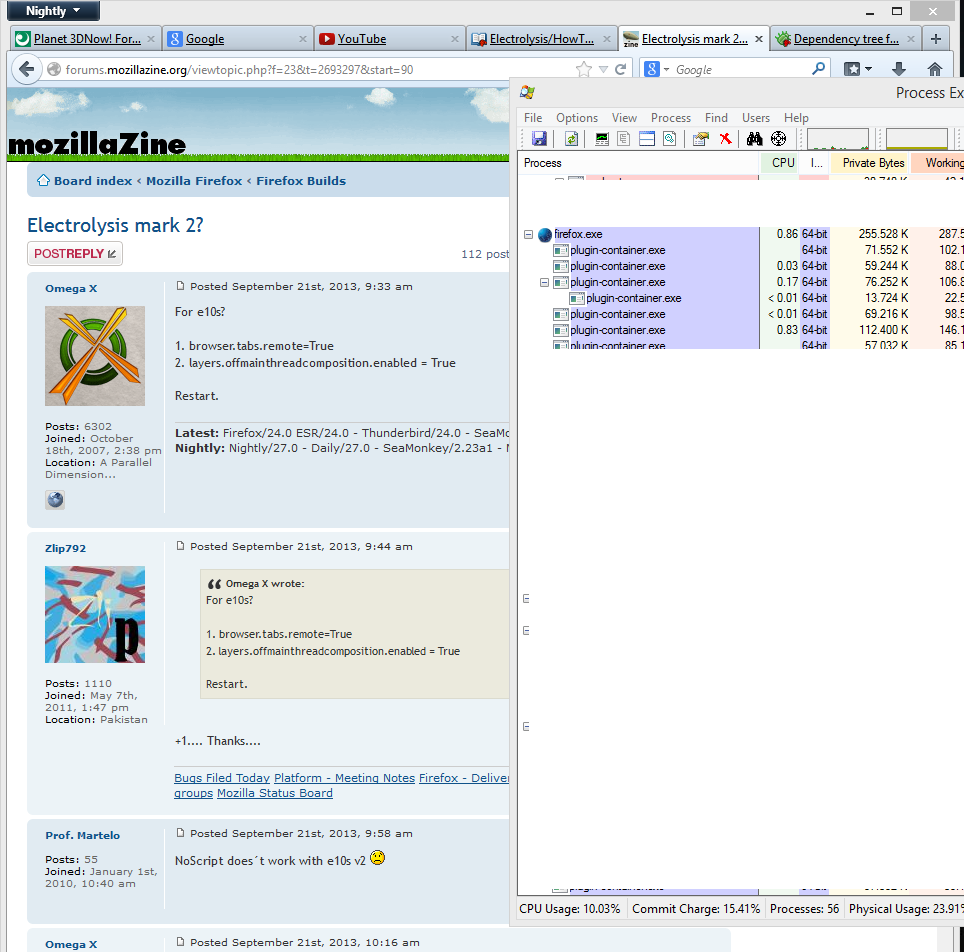This screenshot has width=964, height=952.
Task: Click the Google search input field
Action: pos(741,69)
